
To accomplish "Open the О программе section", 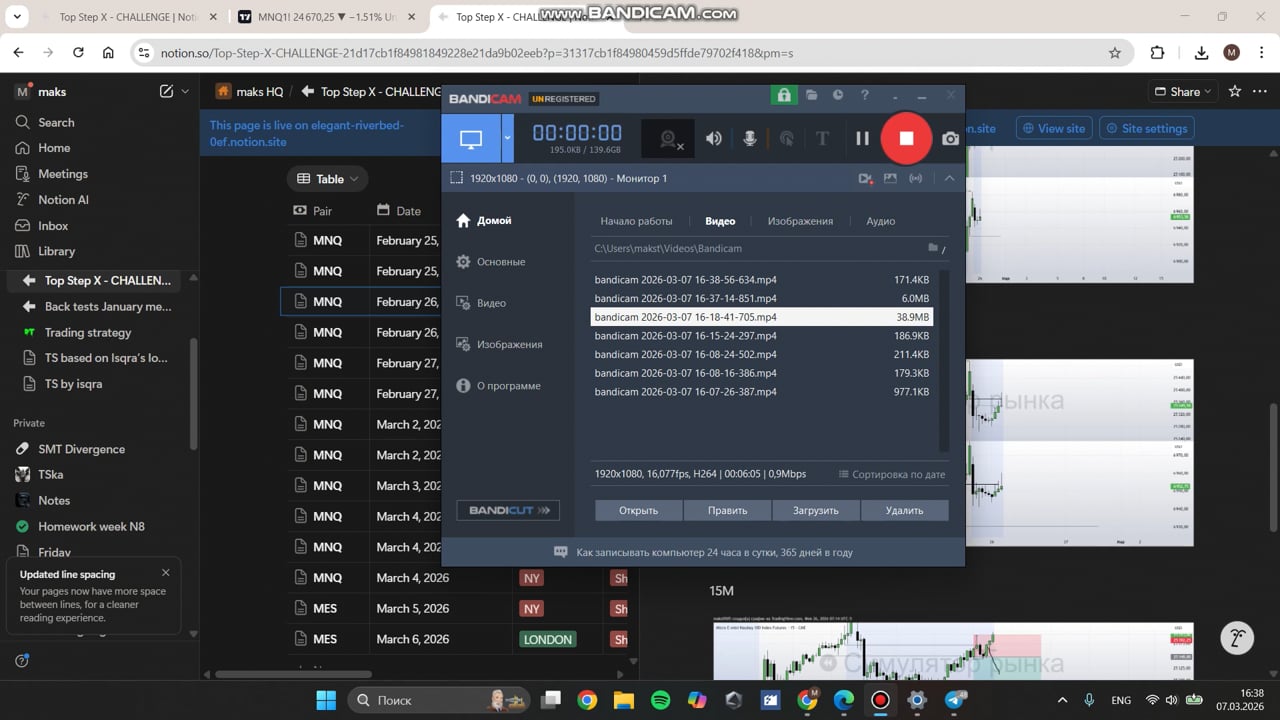I will click(498, 386).
